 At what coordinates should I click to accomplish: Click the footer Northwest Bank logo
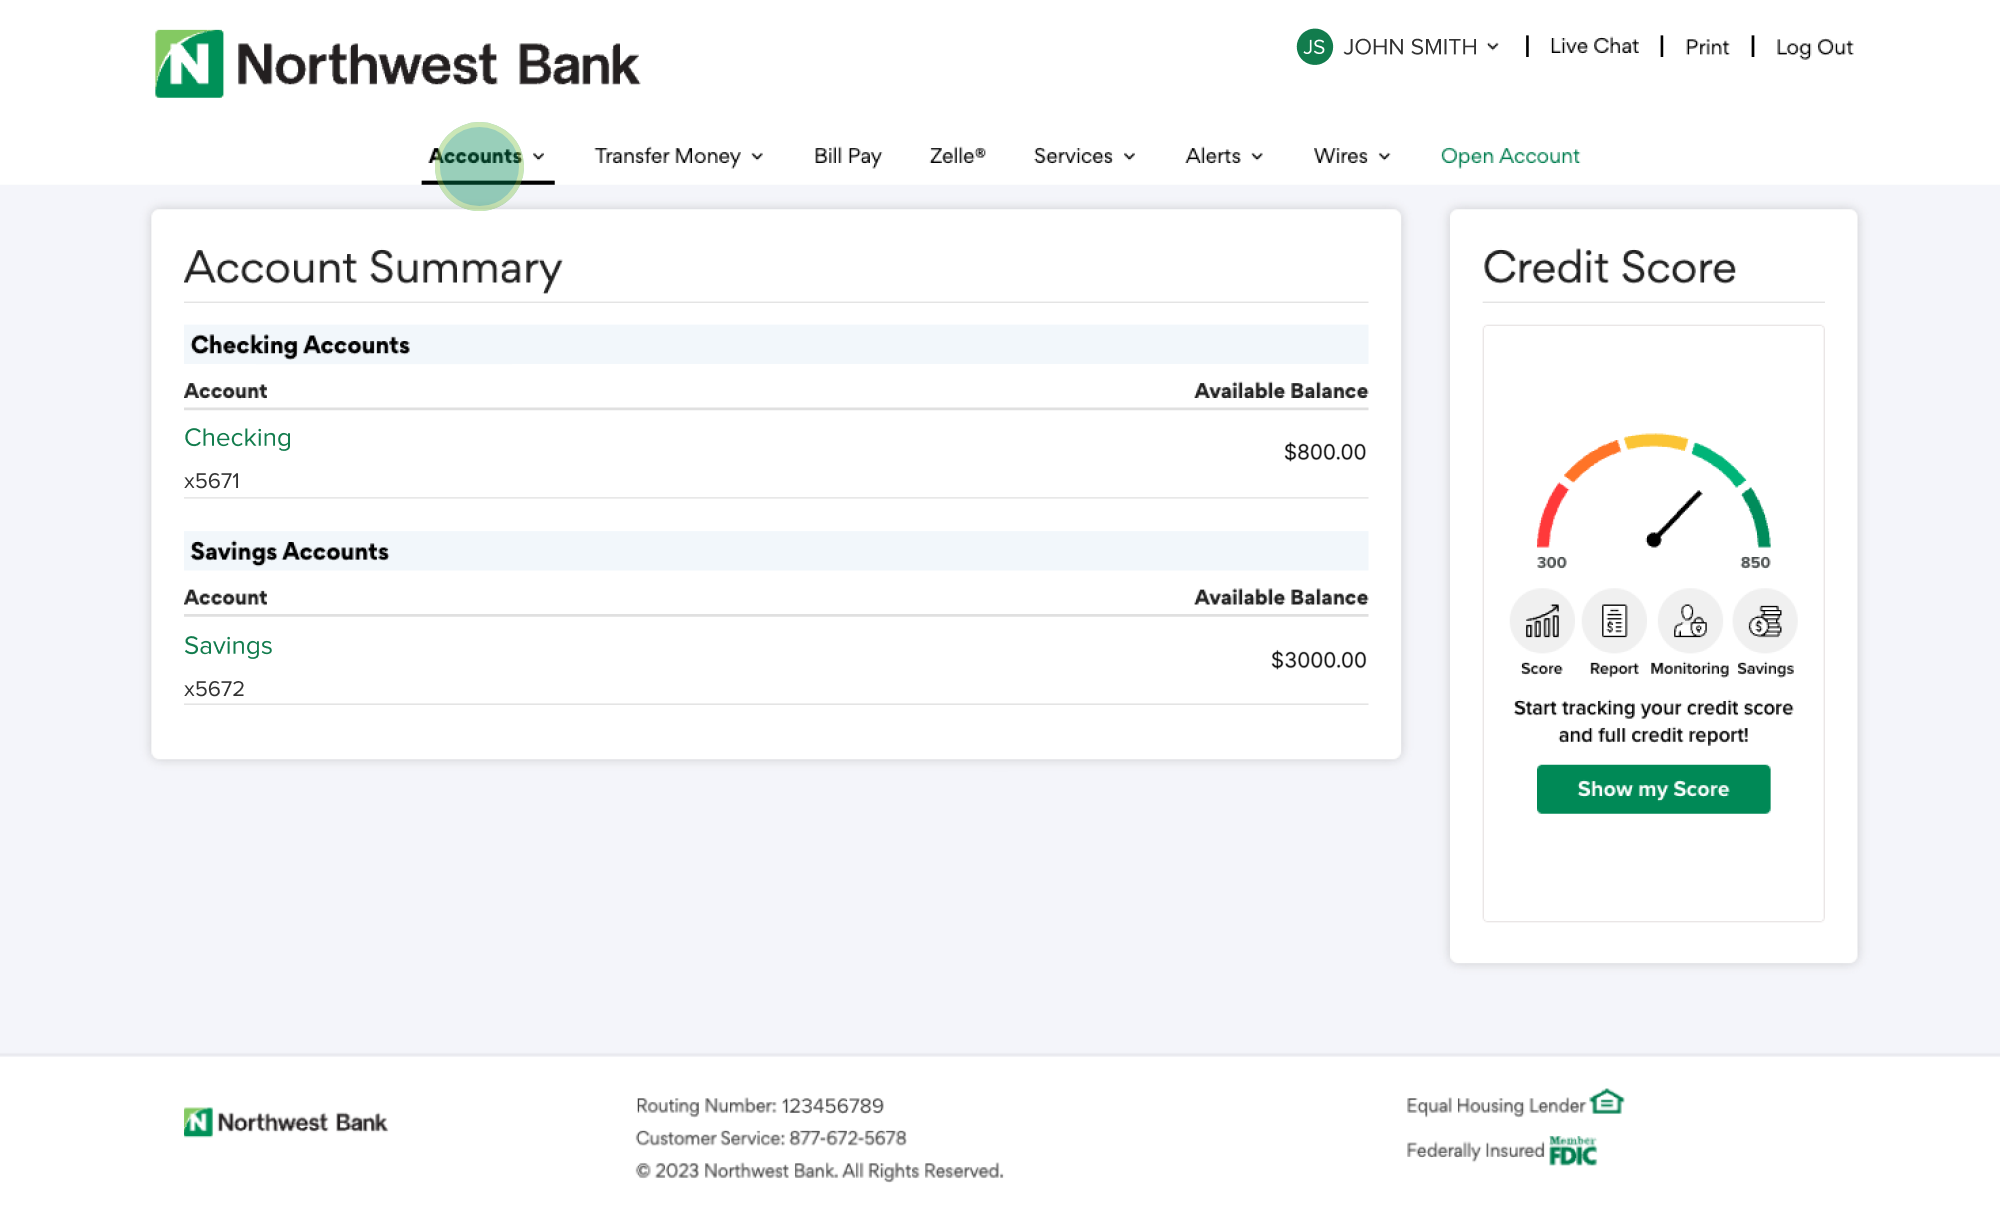[286, 1122]
